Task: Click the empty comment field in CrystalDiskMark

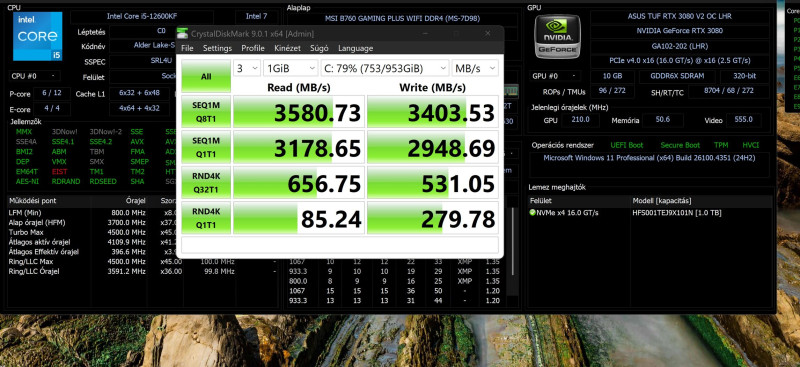Action: [x=340, y=245]
